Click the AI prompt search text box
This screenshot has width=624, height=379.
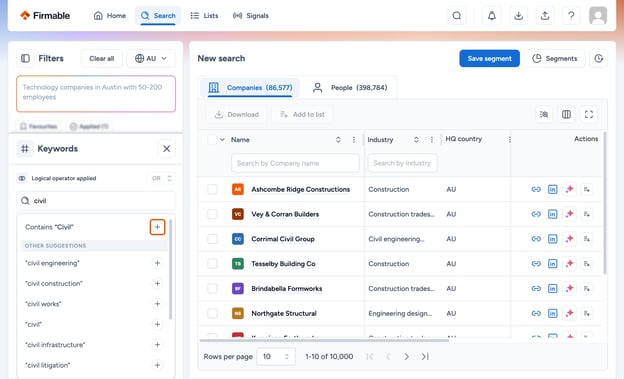tap(96, 94)
